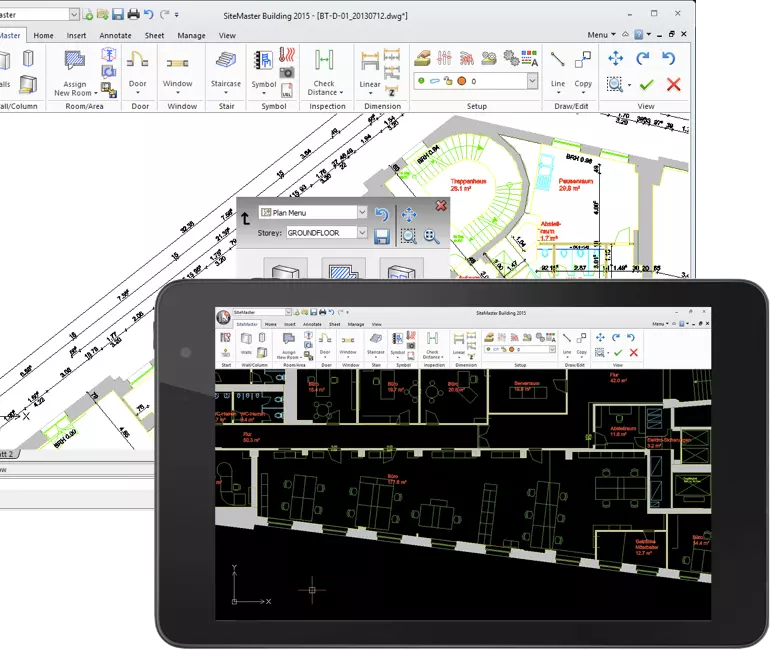Select the Window tool
Screen dimensions: 770x650
[177, 71]
